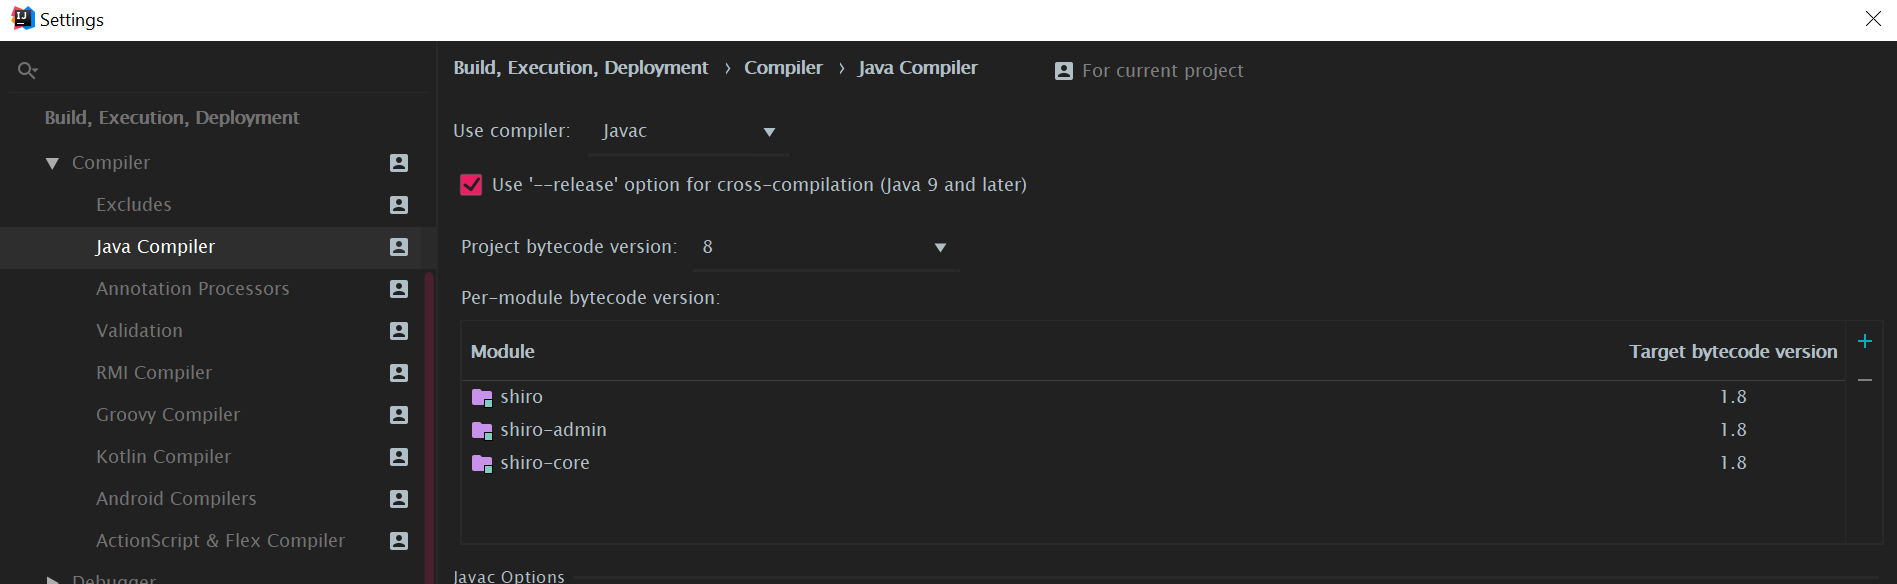Open Annotation Processors settings page
The height and width of the screenshot is (584, 1897).
[x=192, y=289]
